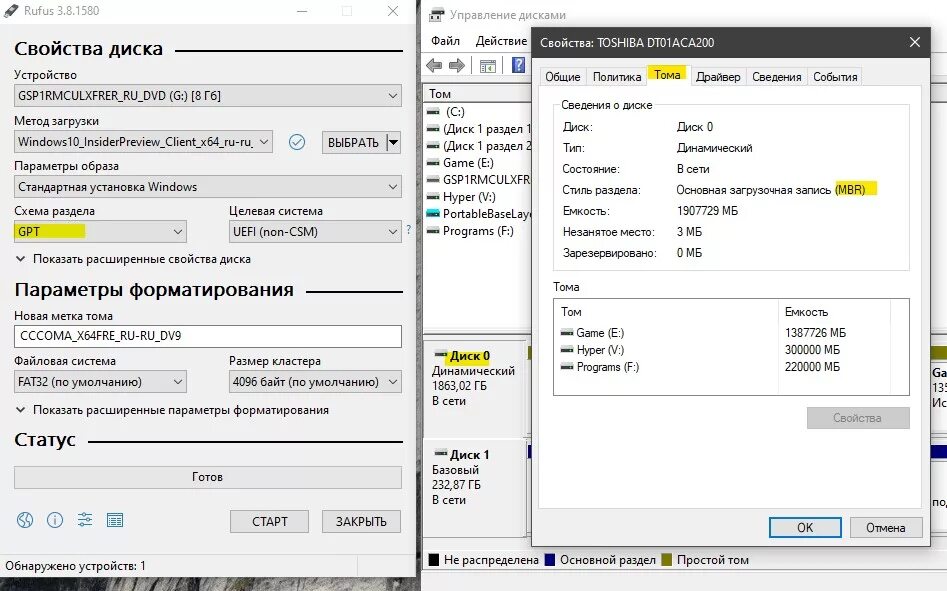This screenshot has width=947, height=591.
Task: Click the checksum checkmark icon in Rufus
Action: (297, 142)
